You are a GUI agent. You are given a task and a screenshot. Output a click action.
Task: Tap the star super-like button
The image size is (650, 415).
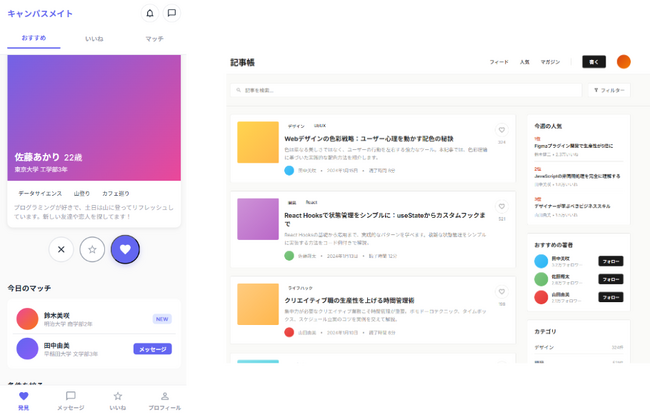92,249
